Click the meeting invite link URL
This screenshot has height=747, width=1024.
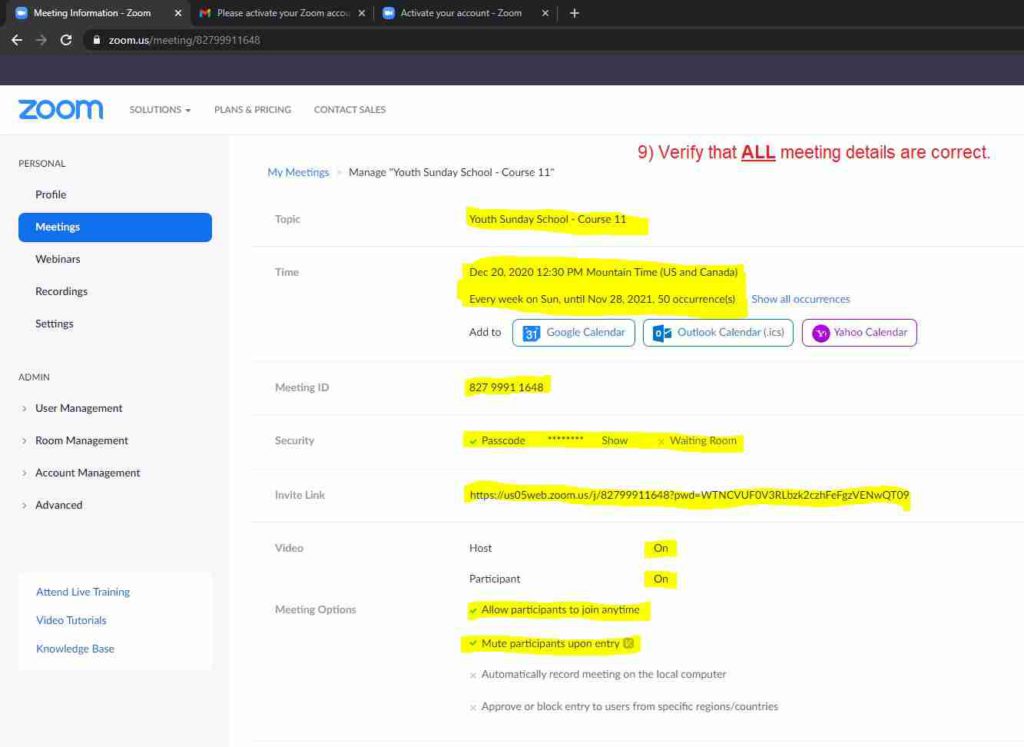coord(689,495)
